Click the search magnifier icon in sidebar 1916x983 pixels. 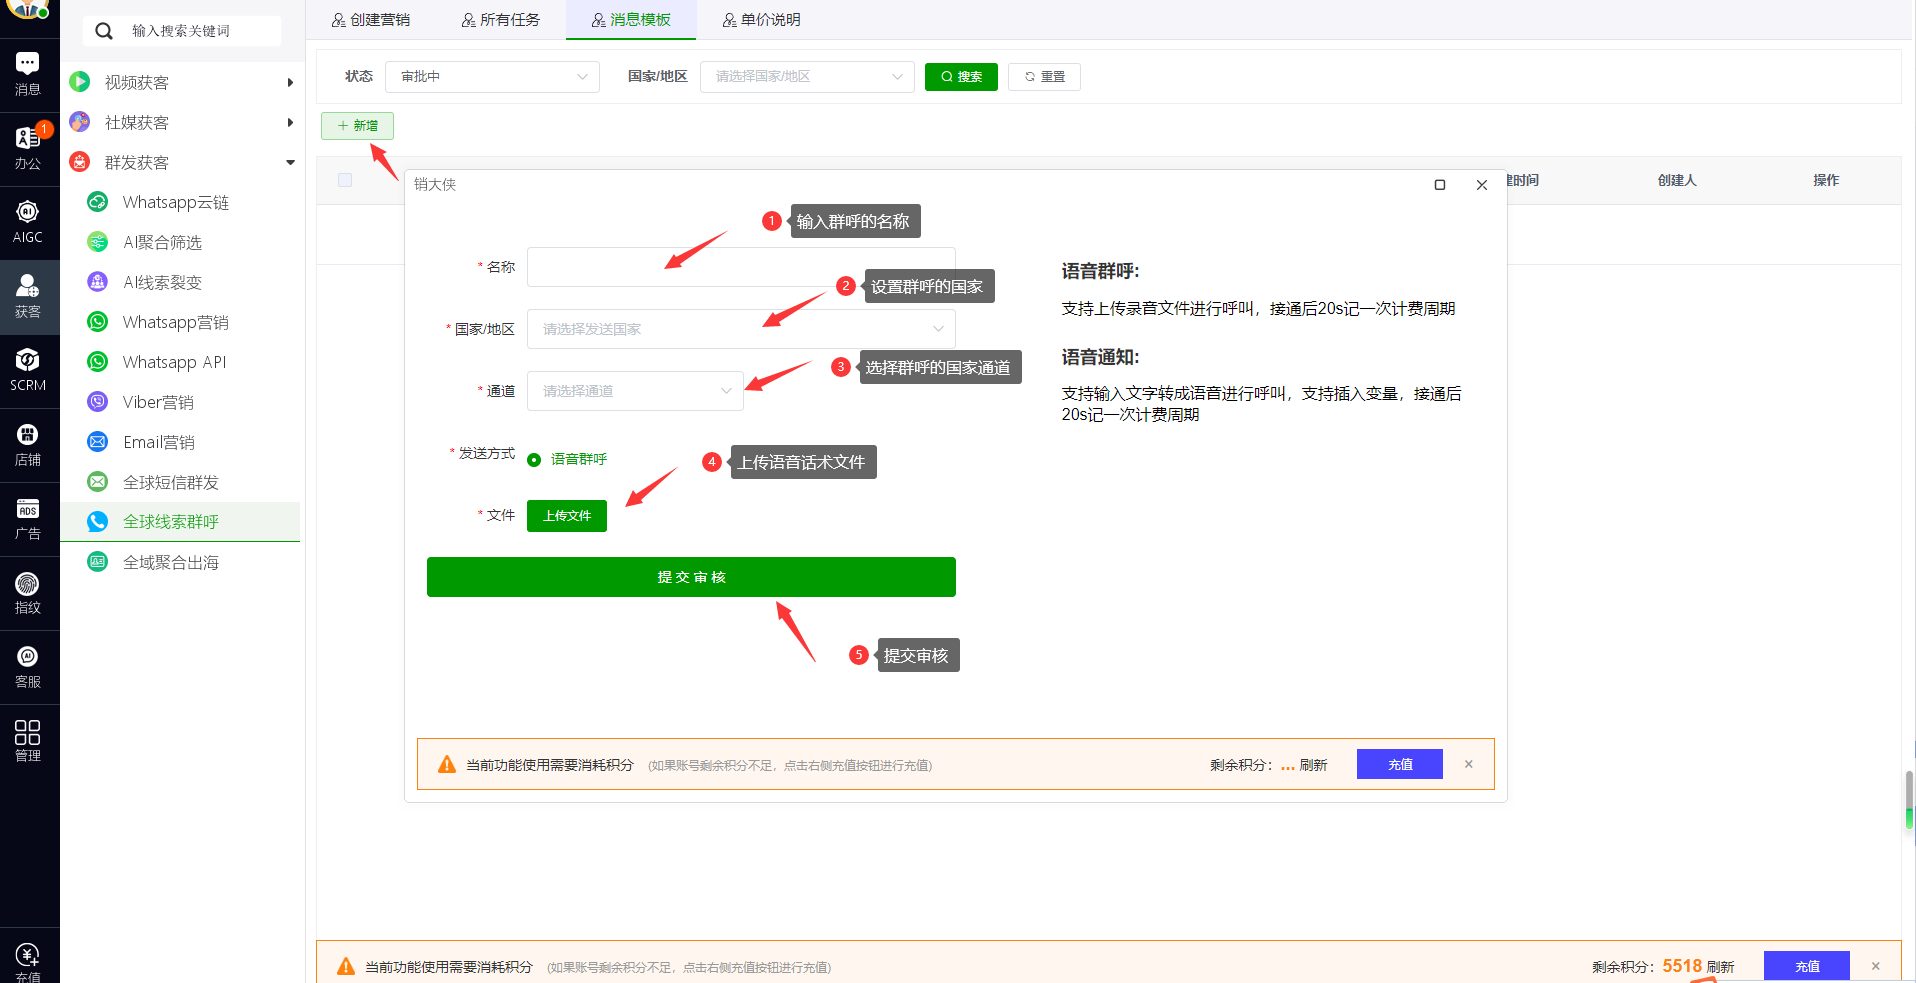104,31
